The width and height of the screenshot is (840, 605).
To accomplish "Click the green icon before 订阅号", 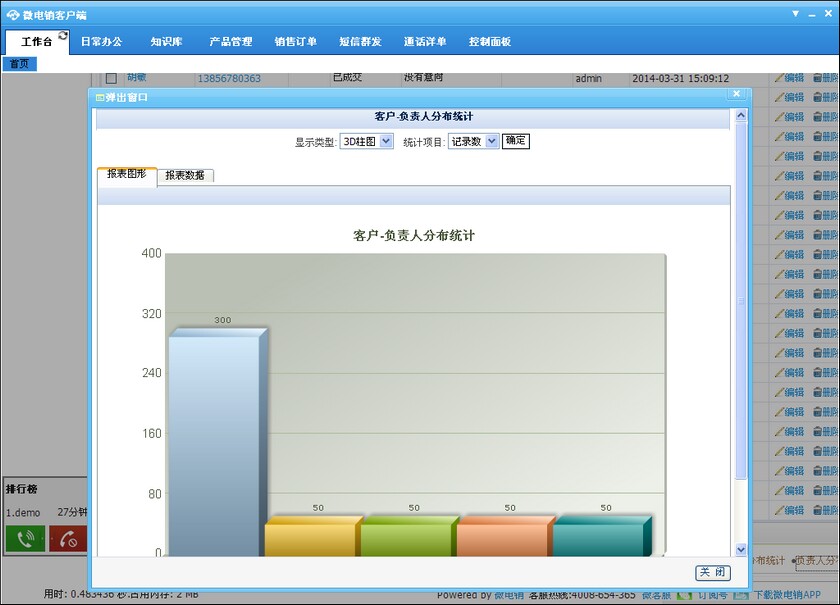I will [684, 595].
